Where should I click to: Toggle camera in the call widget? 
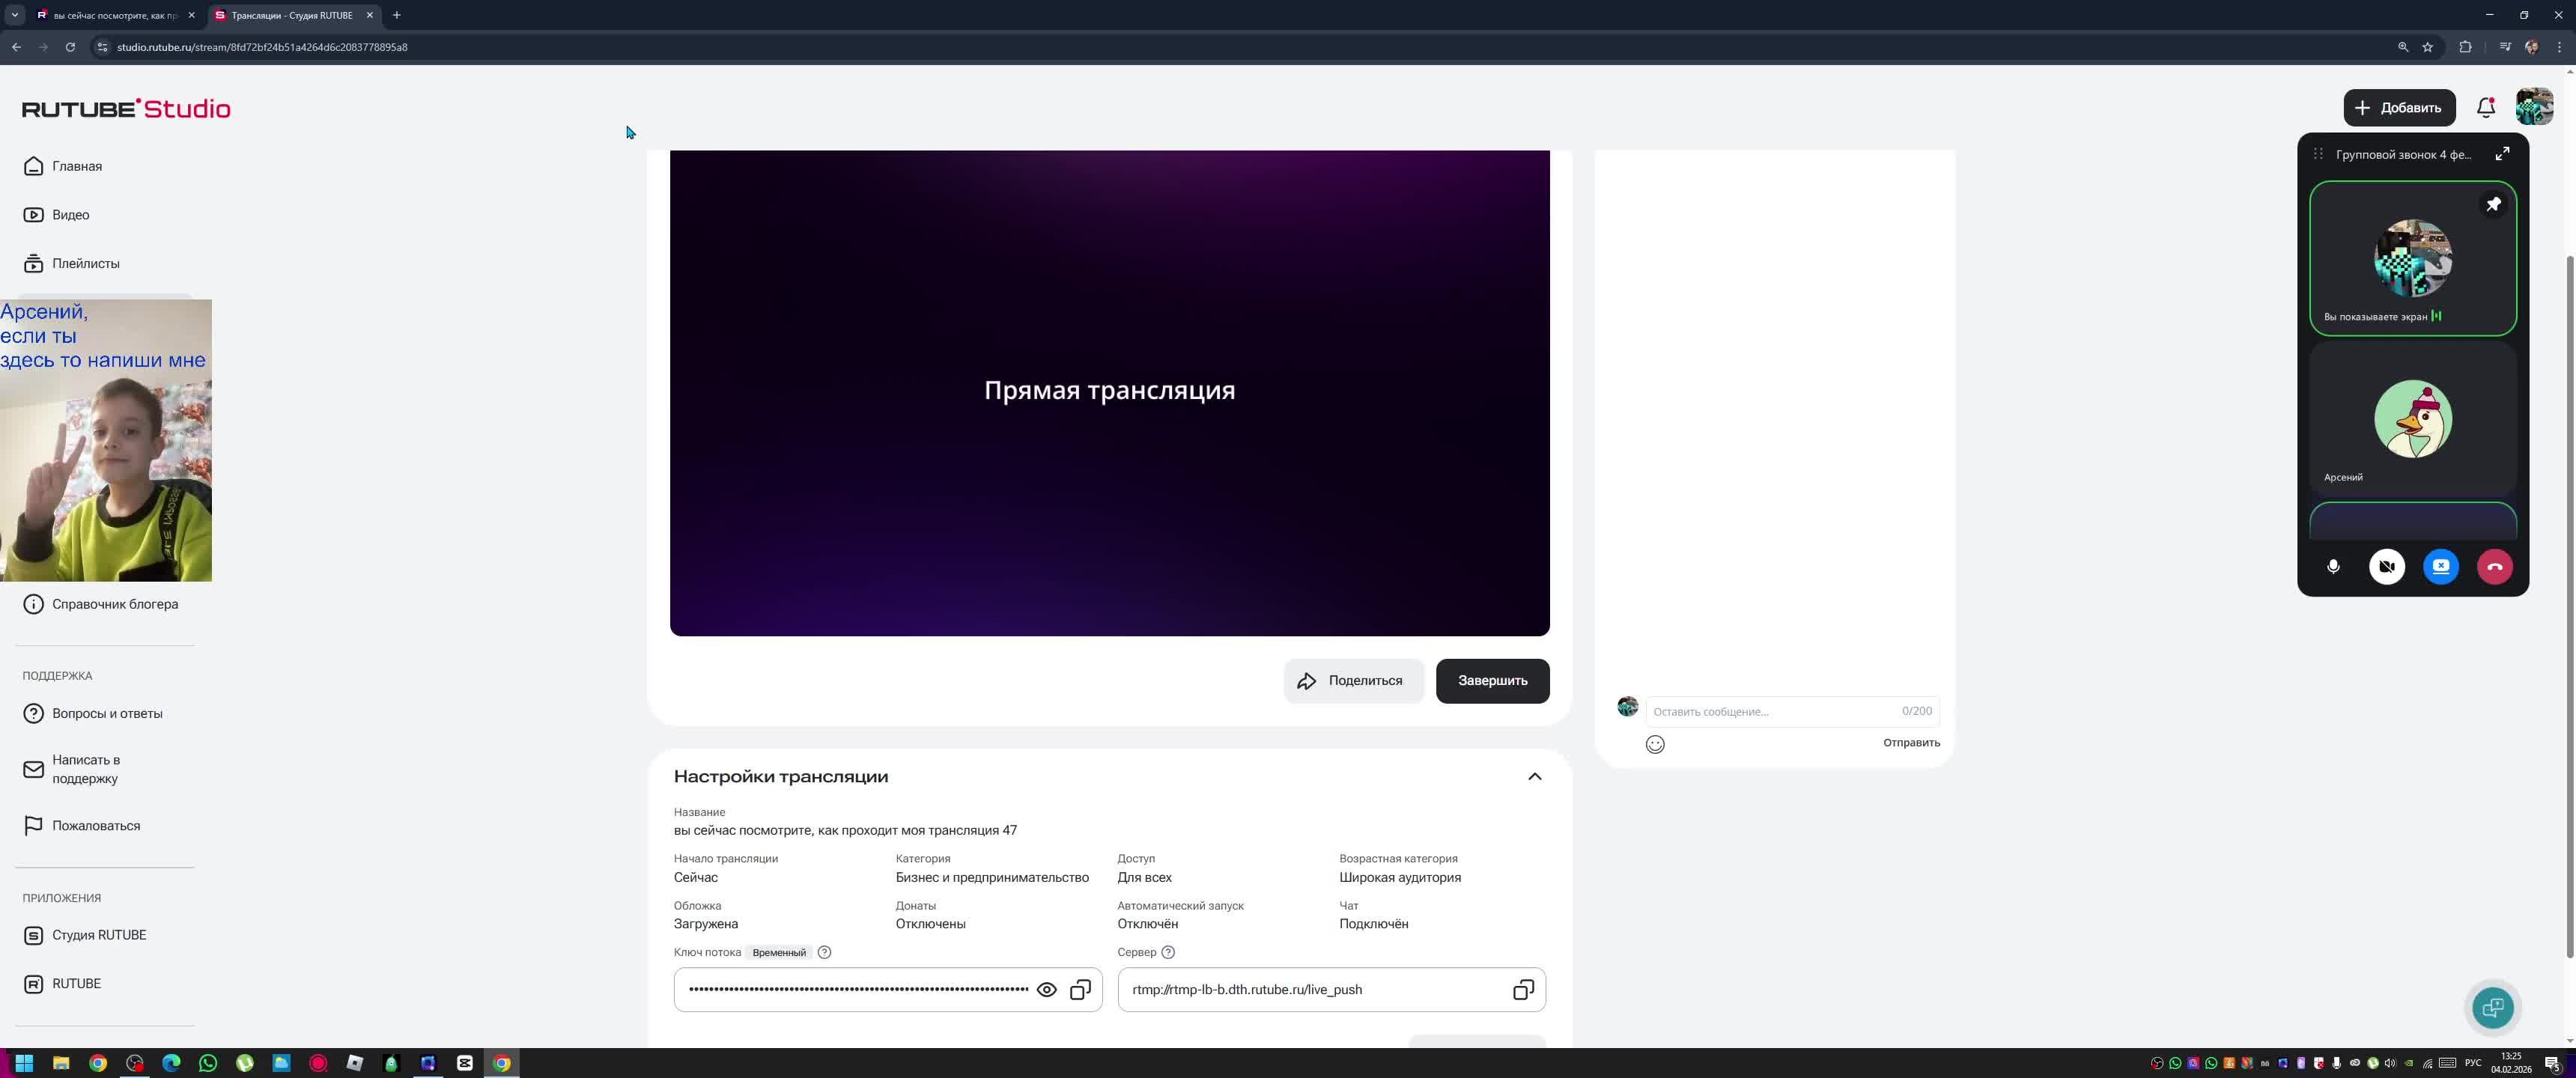click(2387, 567)
